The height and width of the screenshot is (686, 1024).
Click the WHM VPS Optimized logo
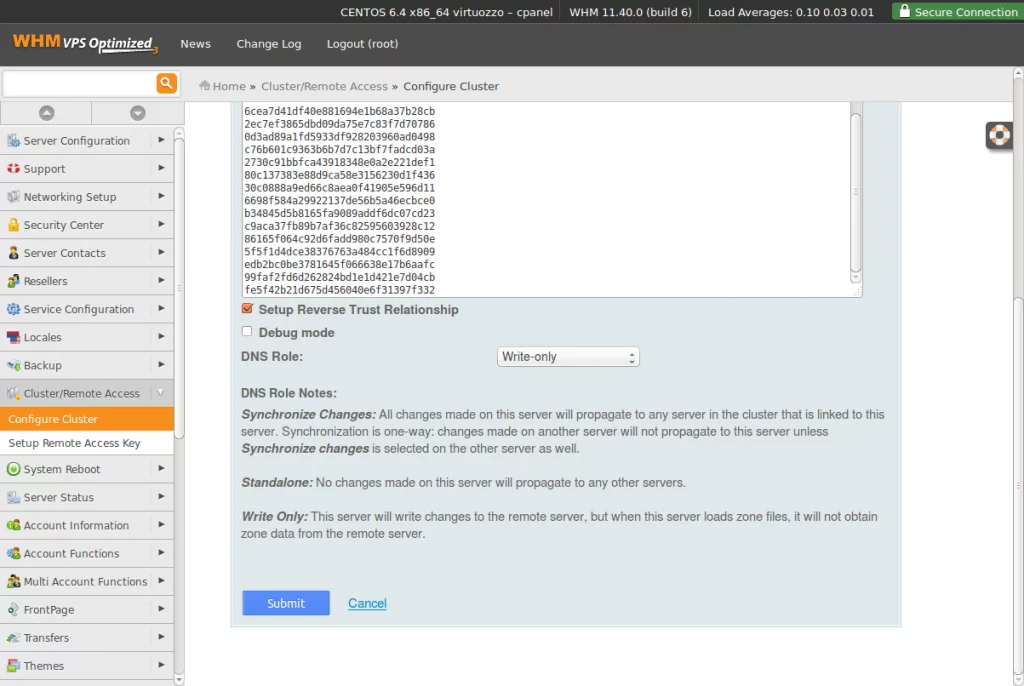[x=85, y=44]
